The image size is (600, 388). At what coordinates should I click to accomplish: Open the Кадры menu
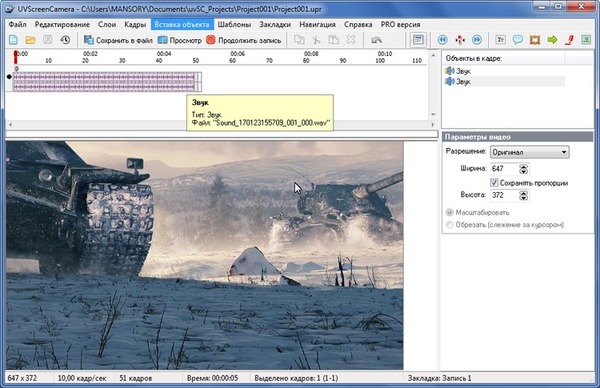click(135, 24)
